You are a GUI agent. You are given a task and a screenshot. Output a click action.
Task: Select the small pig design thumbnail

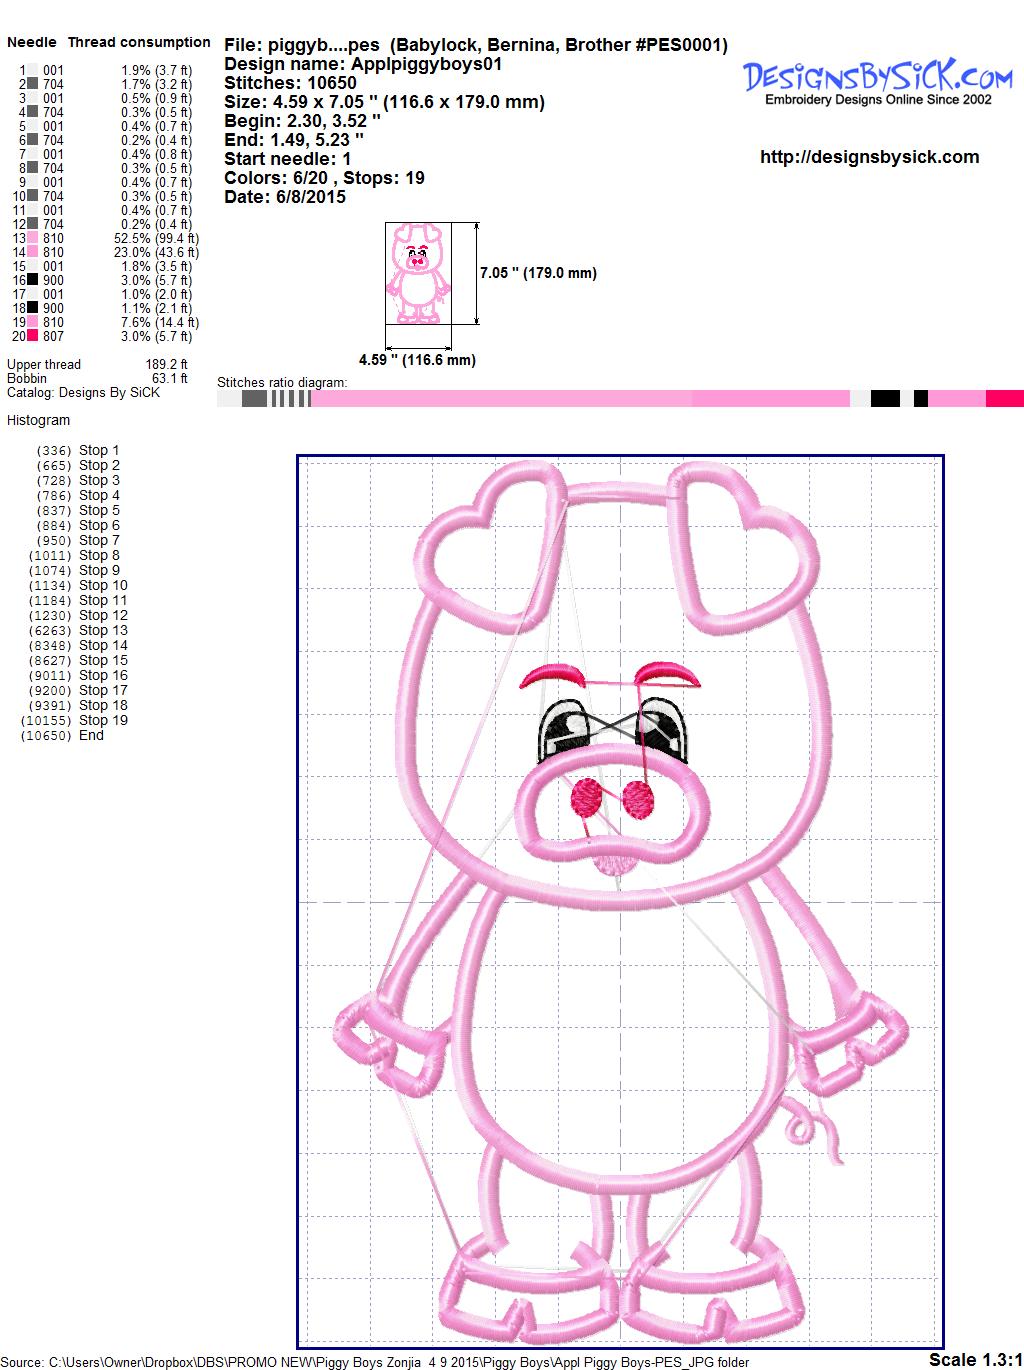point(417,273)
